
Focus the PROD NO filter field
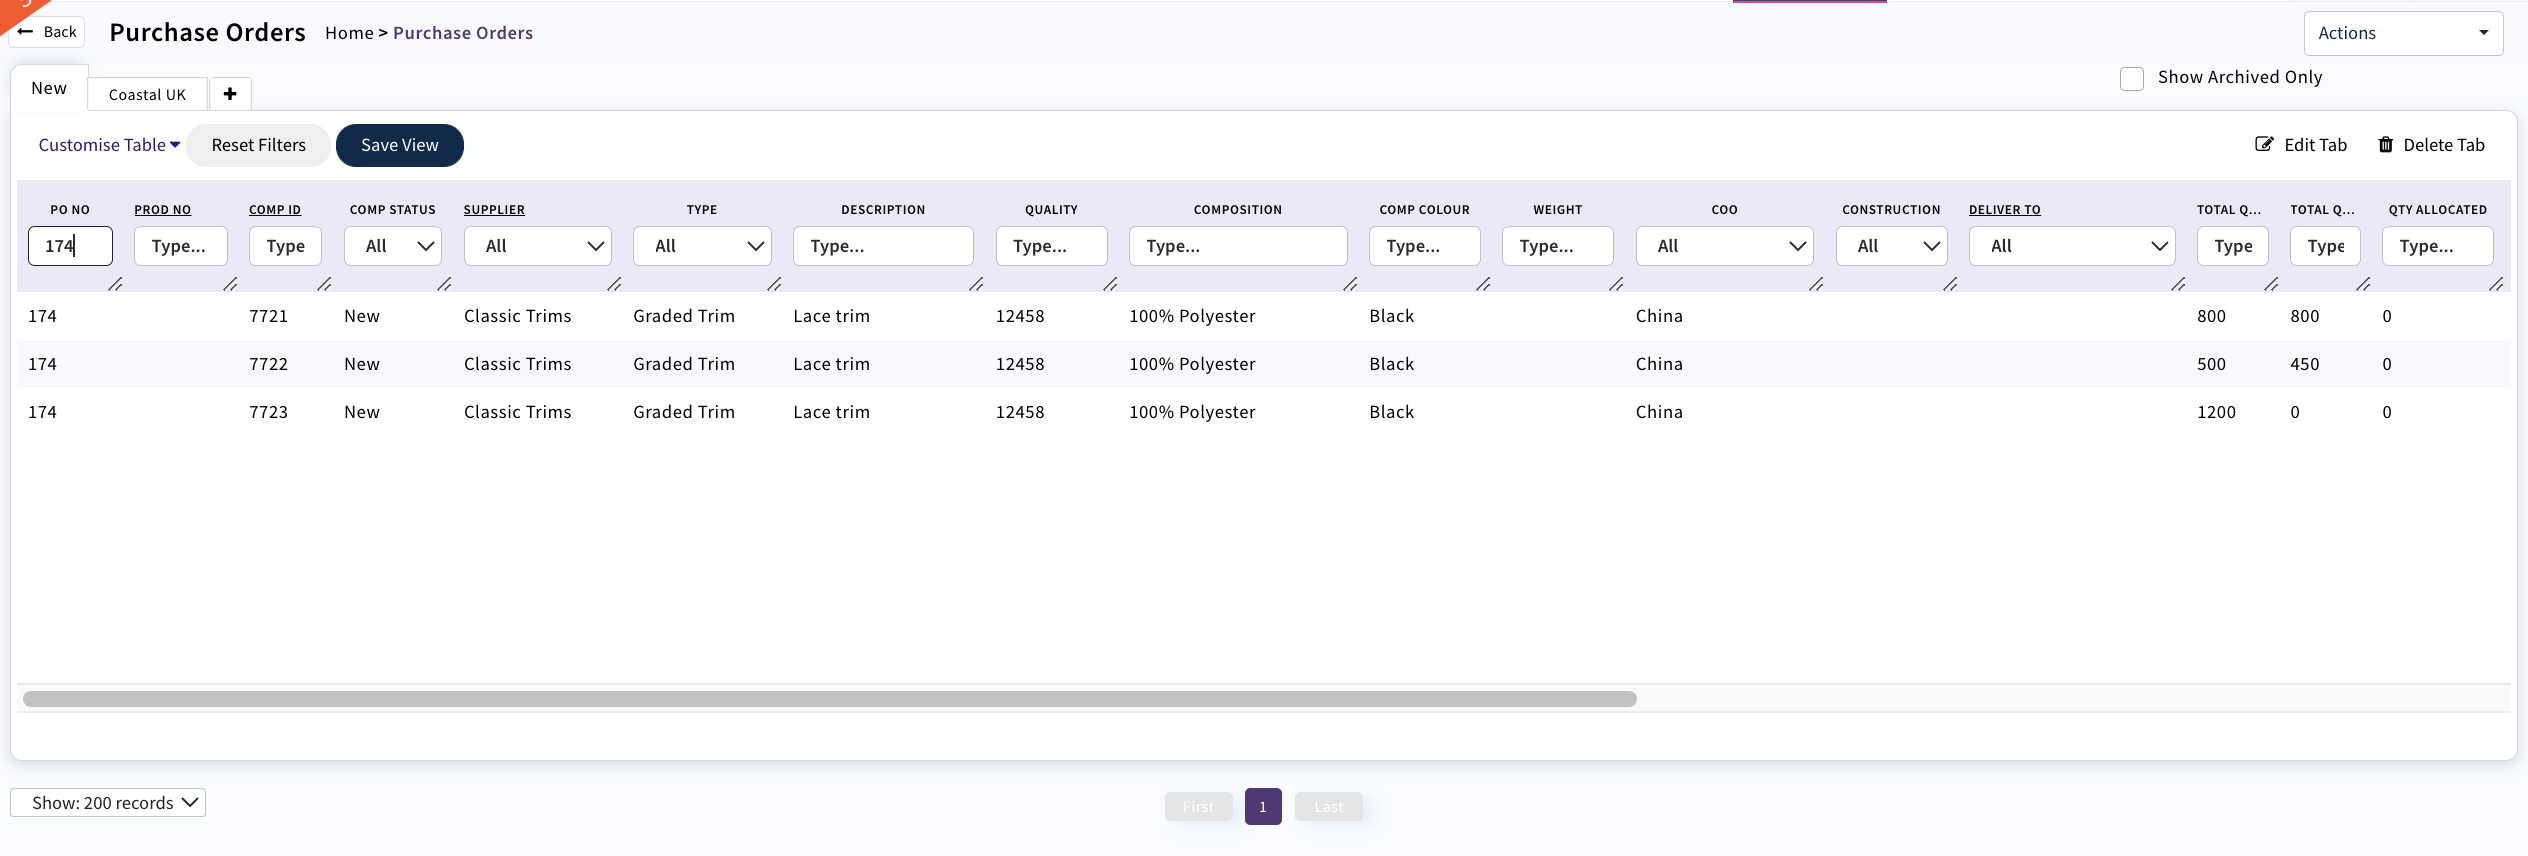tap(181, 246)
